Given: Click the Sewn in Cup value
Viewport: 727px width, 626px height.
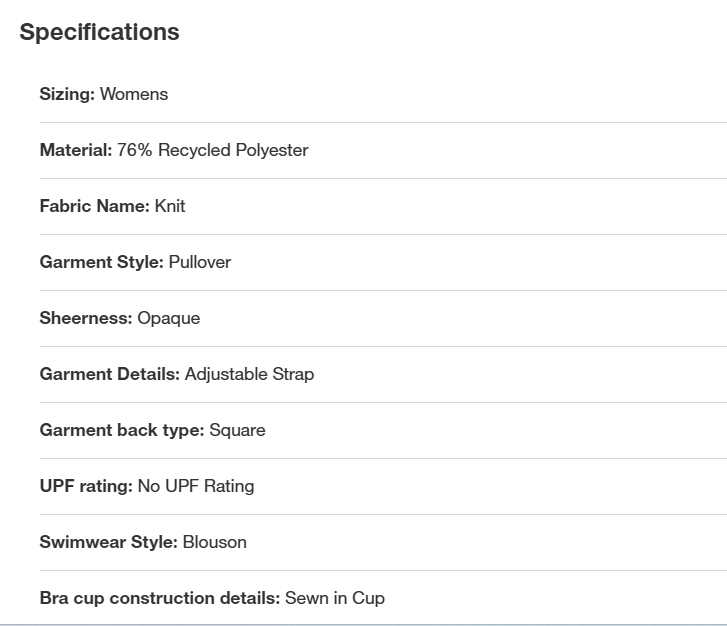Looking at the screenshot, I should point(335,598).
